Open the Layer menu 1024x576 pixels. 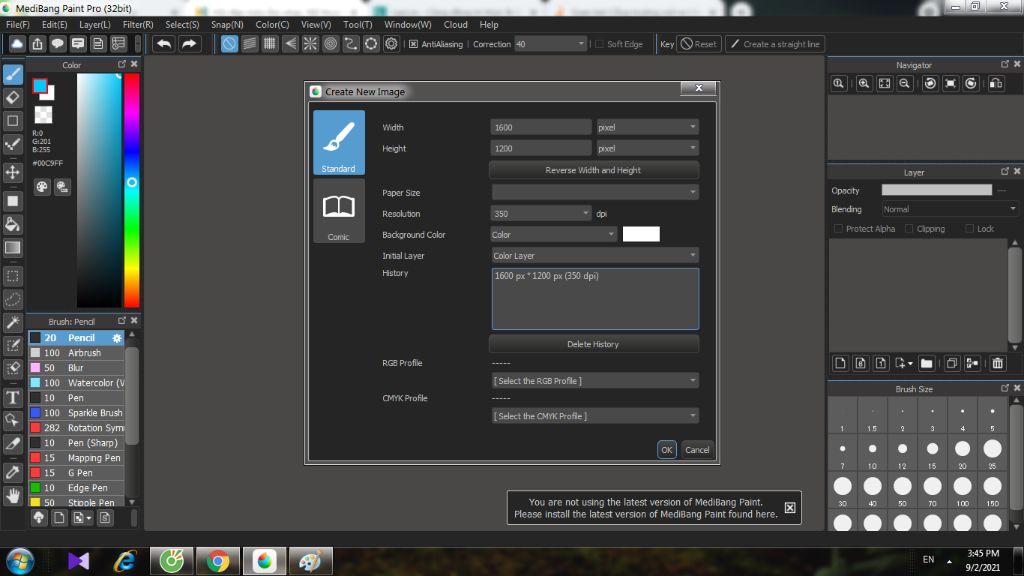95,25
